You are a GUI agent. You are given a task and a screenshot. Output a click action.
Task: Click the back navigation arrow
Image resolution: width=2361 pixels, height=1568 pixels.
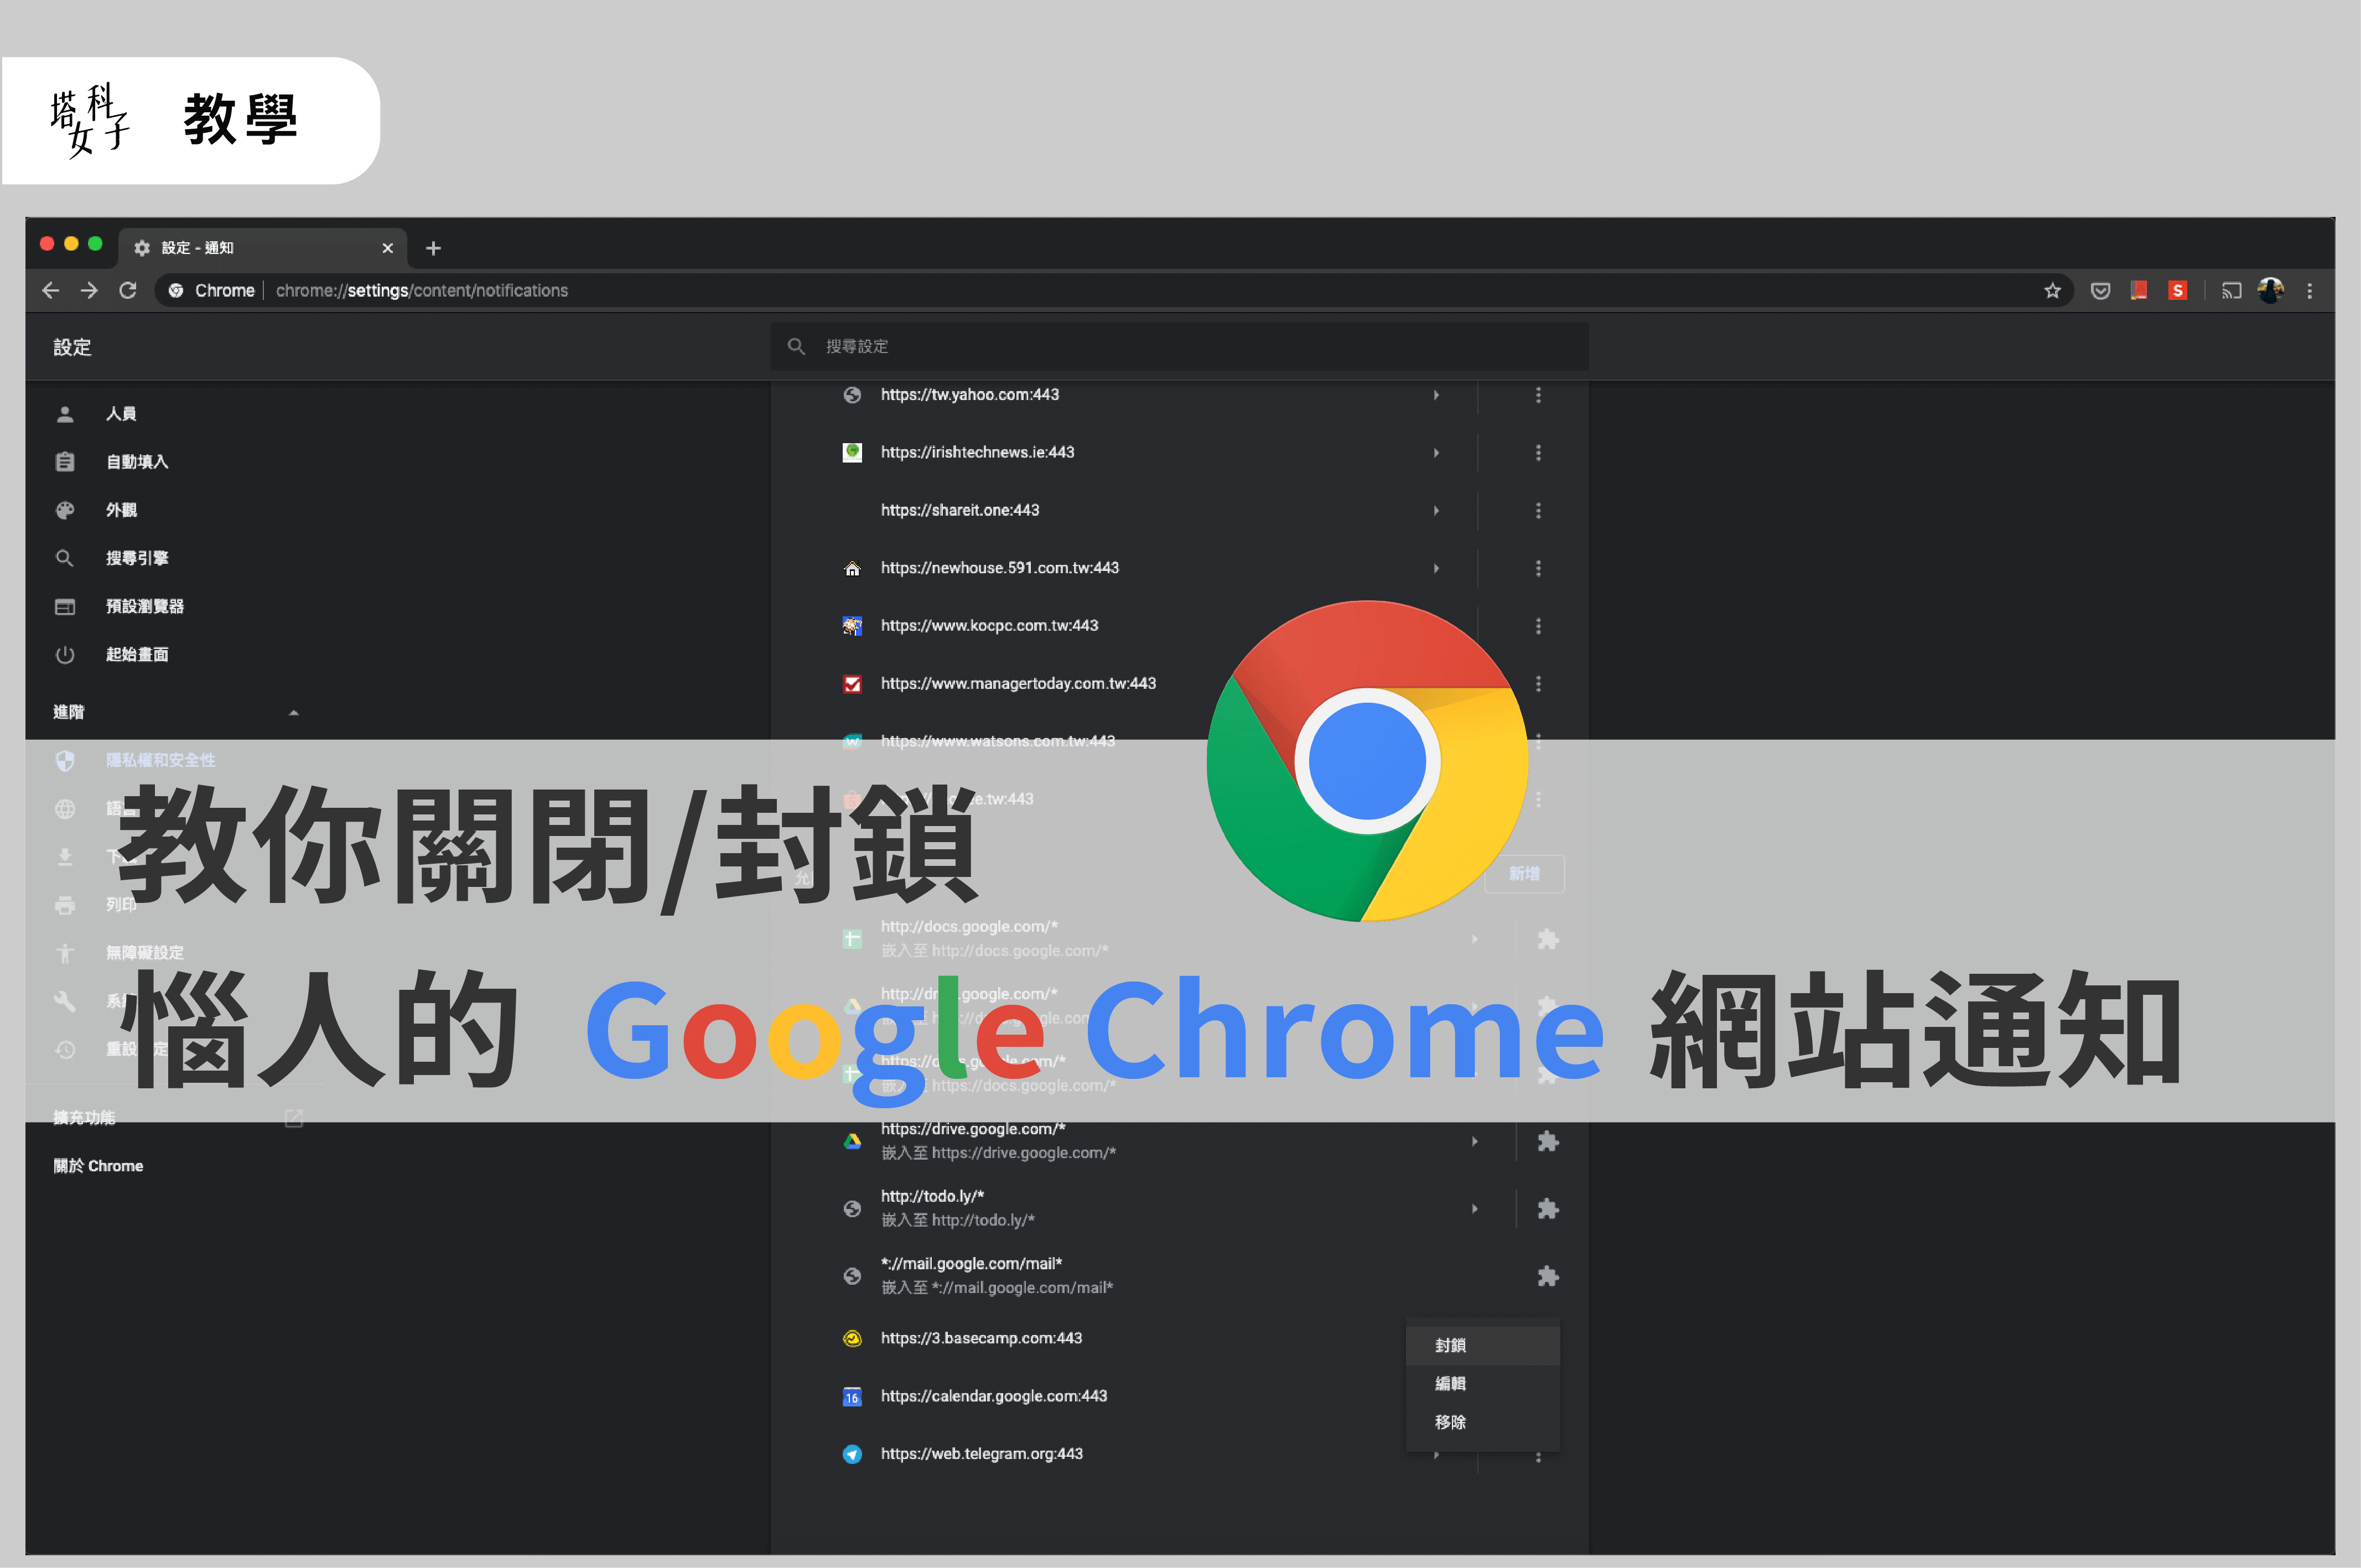(x=51, y=290)
